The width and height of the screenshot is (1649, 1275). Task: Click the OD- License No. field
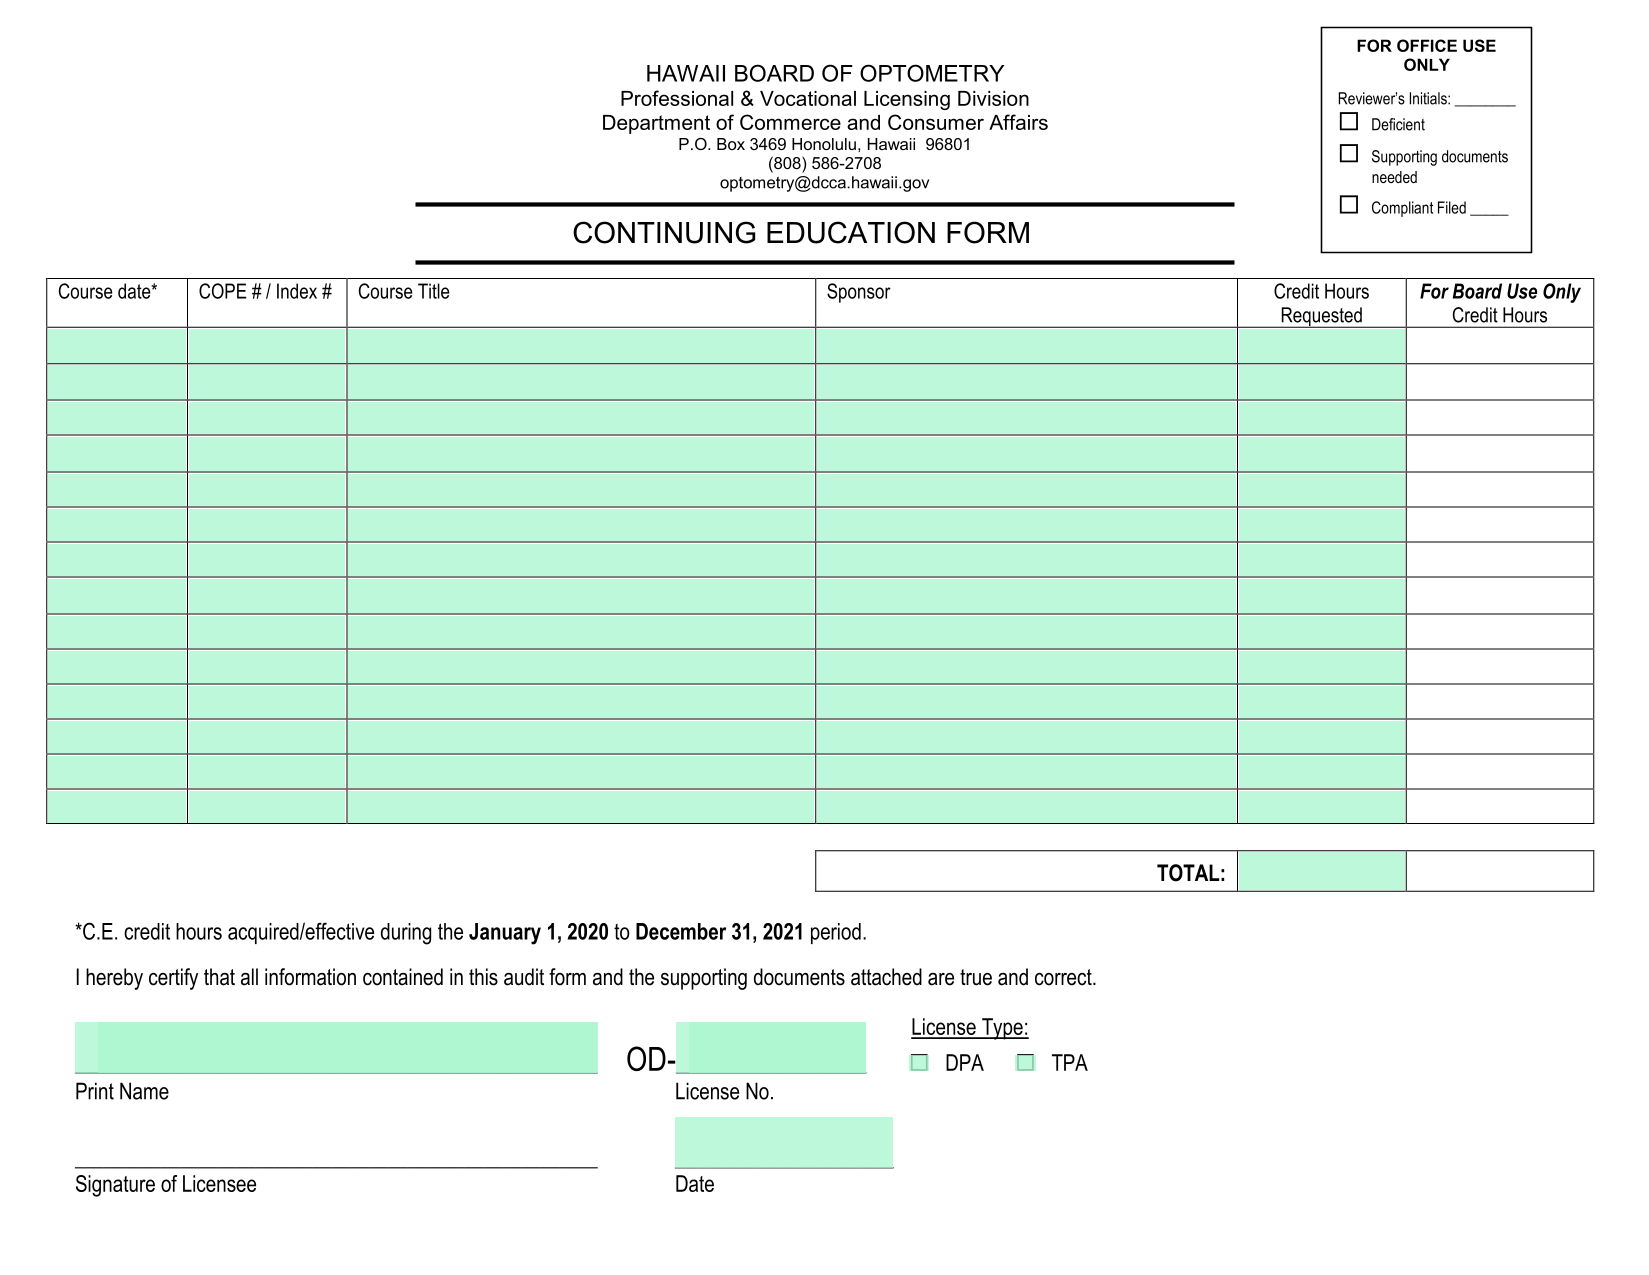coord(771,1047)
